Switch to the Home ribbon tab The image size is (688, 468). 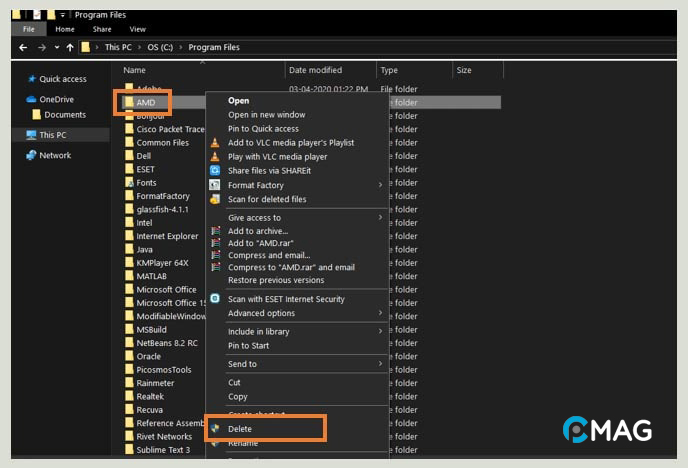[65, 29]
